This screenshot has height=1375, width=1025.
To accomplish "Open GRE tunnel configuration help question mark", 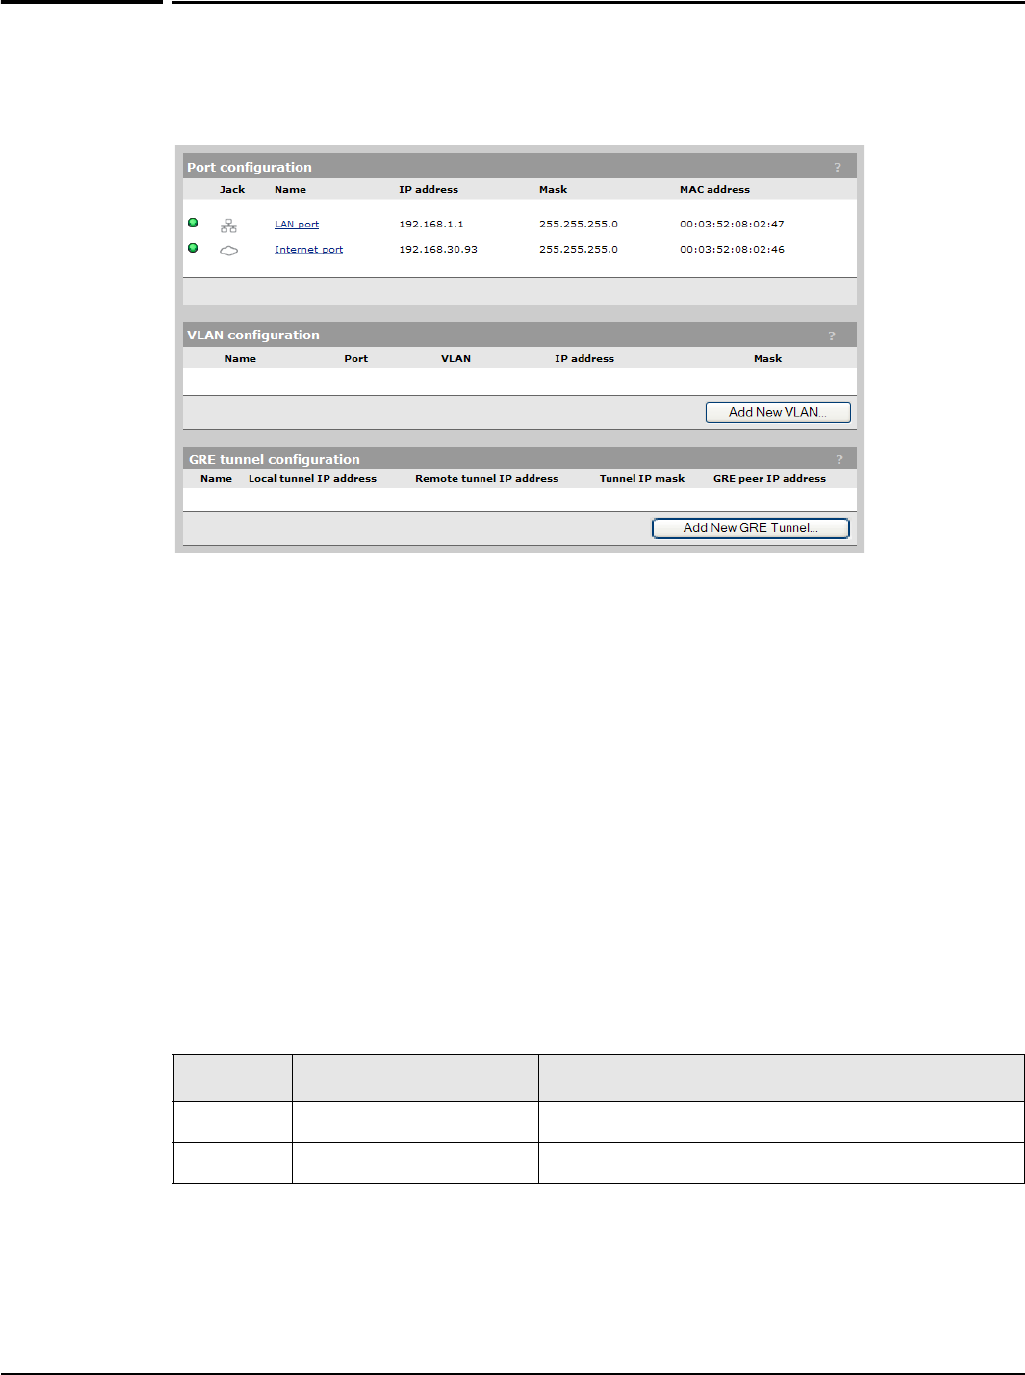I will [x=839, y=460].
